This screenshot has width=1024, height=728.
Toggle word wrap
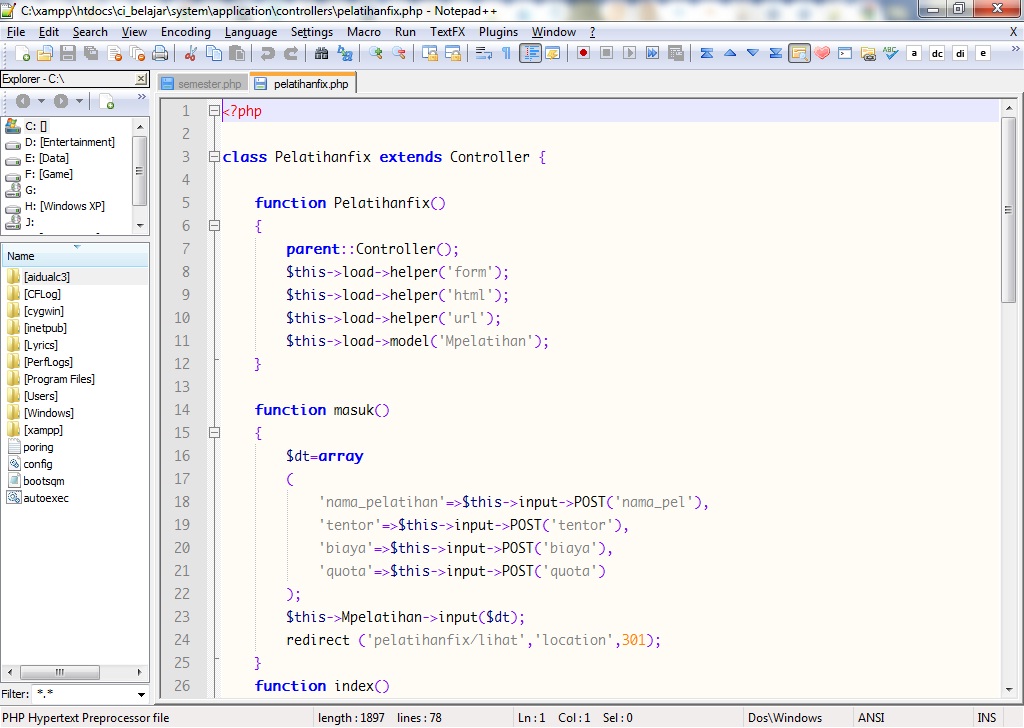(x=484, y=55)
